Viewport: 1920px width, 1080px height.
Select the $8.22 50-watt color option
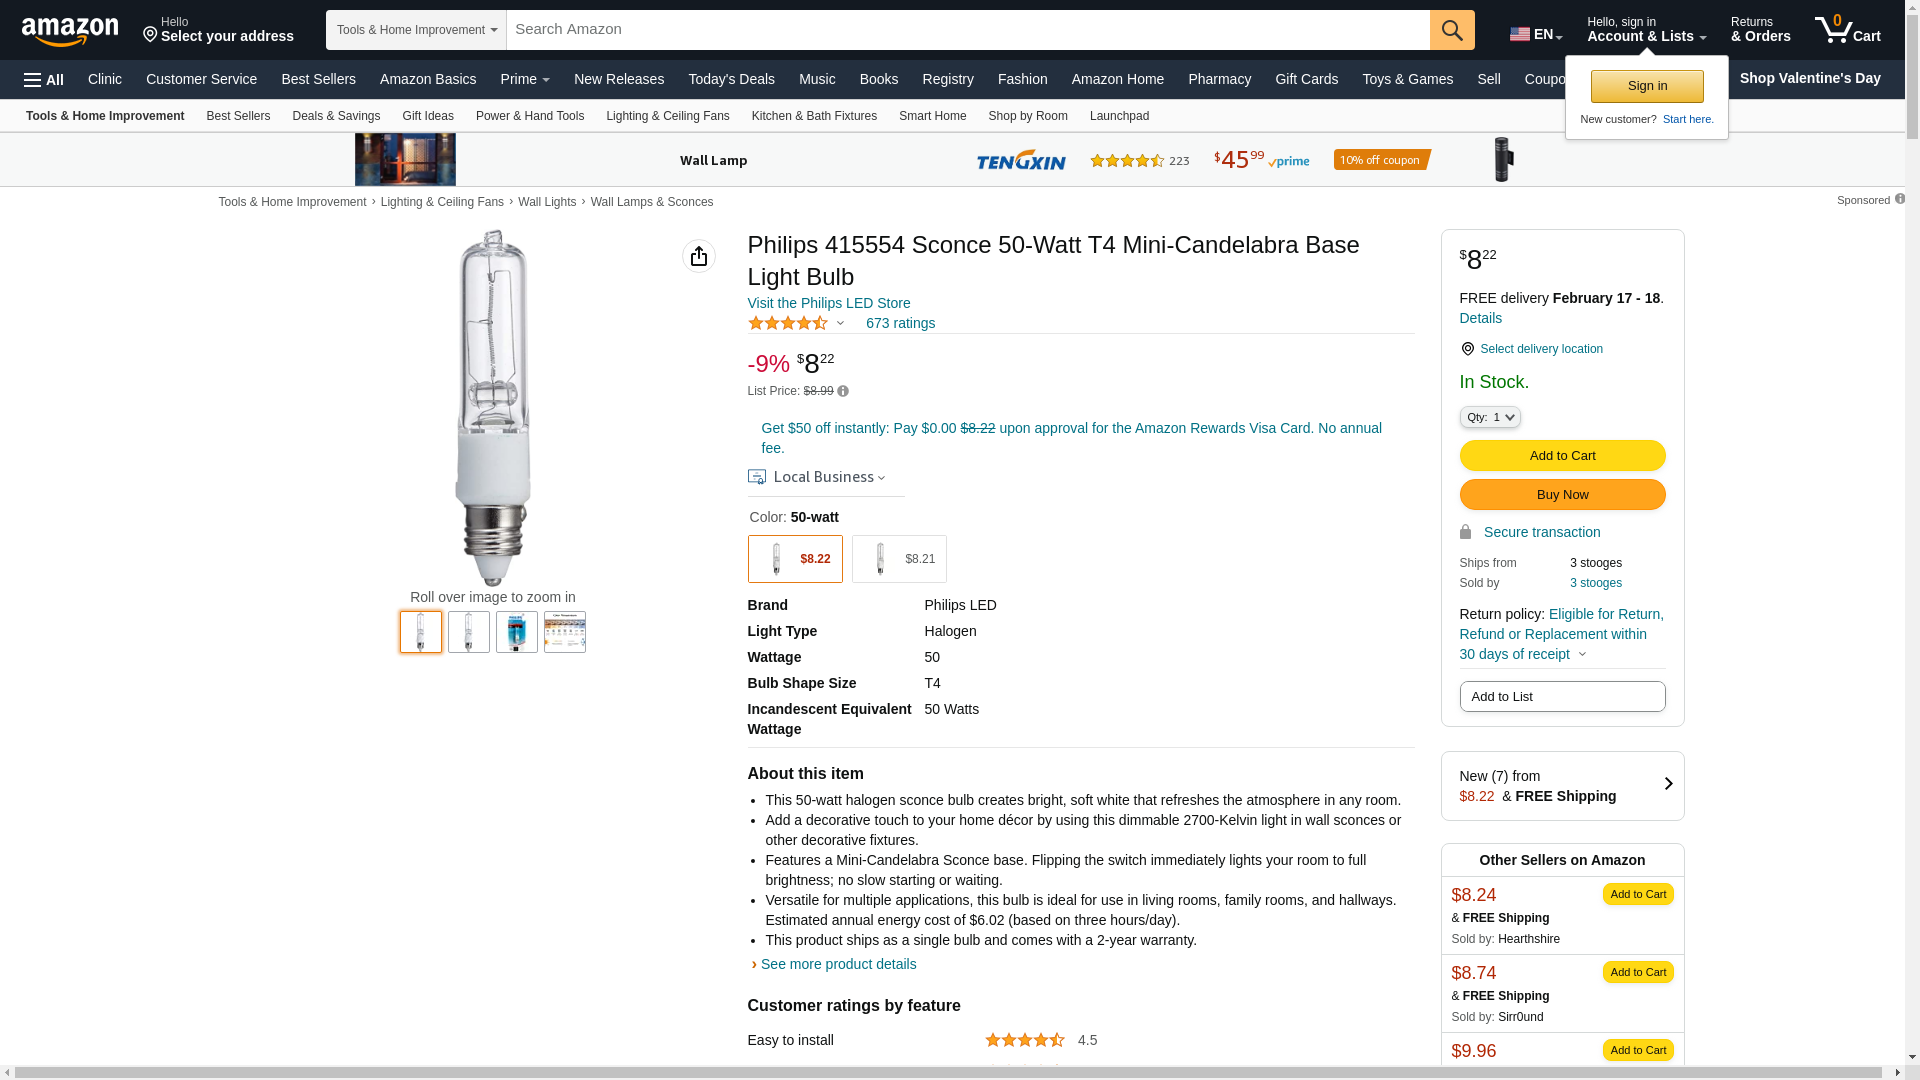(795, 559)
